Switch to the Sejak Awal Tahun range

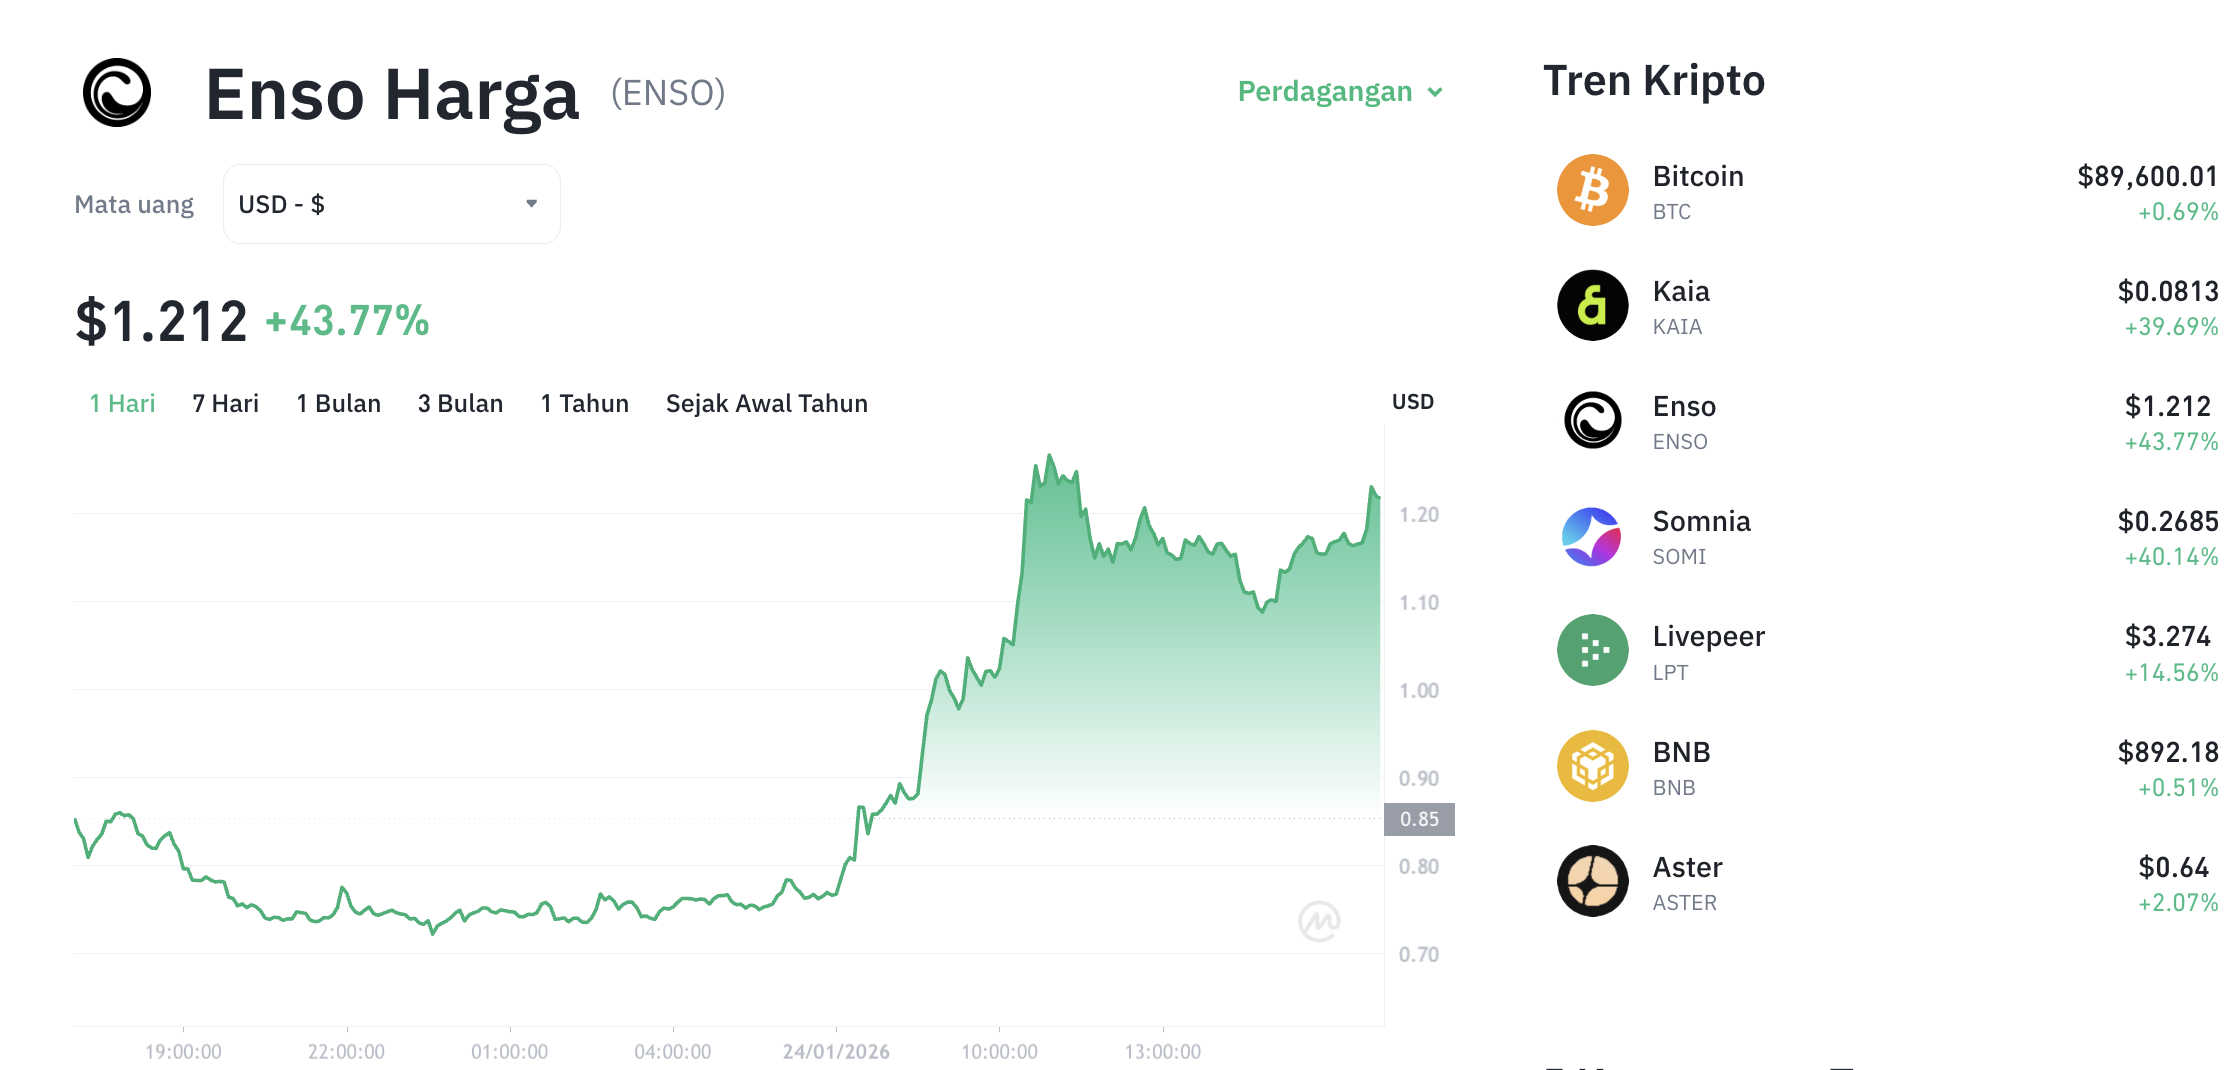point(766,403)
